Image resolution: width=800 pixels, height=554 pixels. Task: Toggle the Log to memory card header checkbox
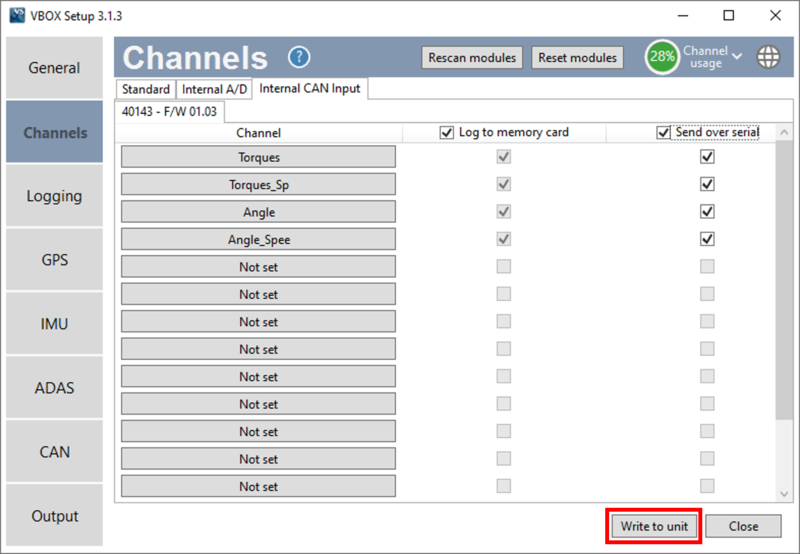pos(446,133)
